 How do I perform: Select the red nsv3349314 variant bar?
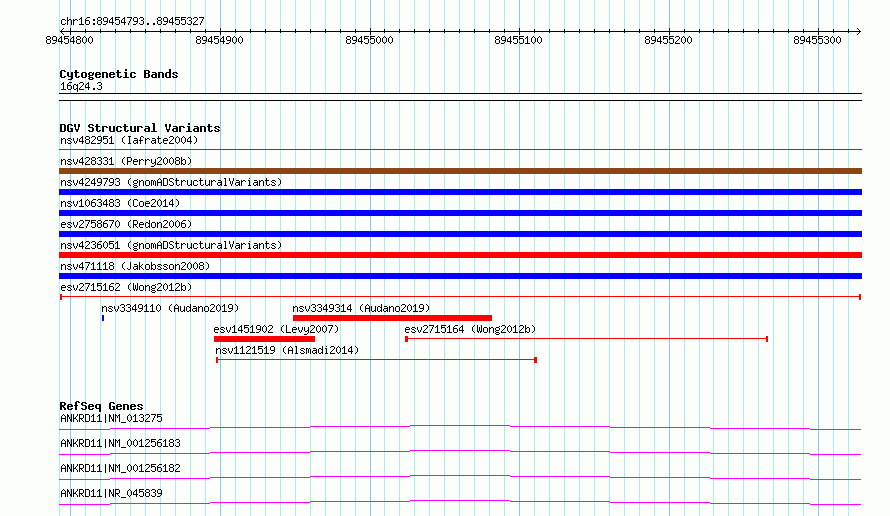click(x=392, y=318)
